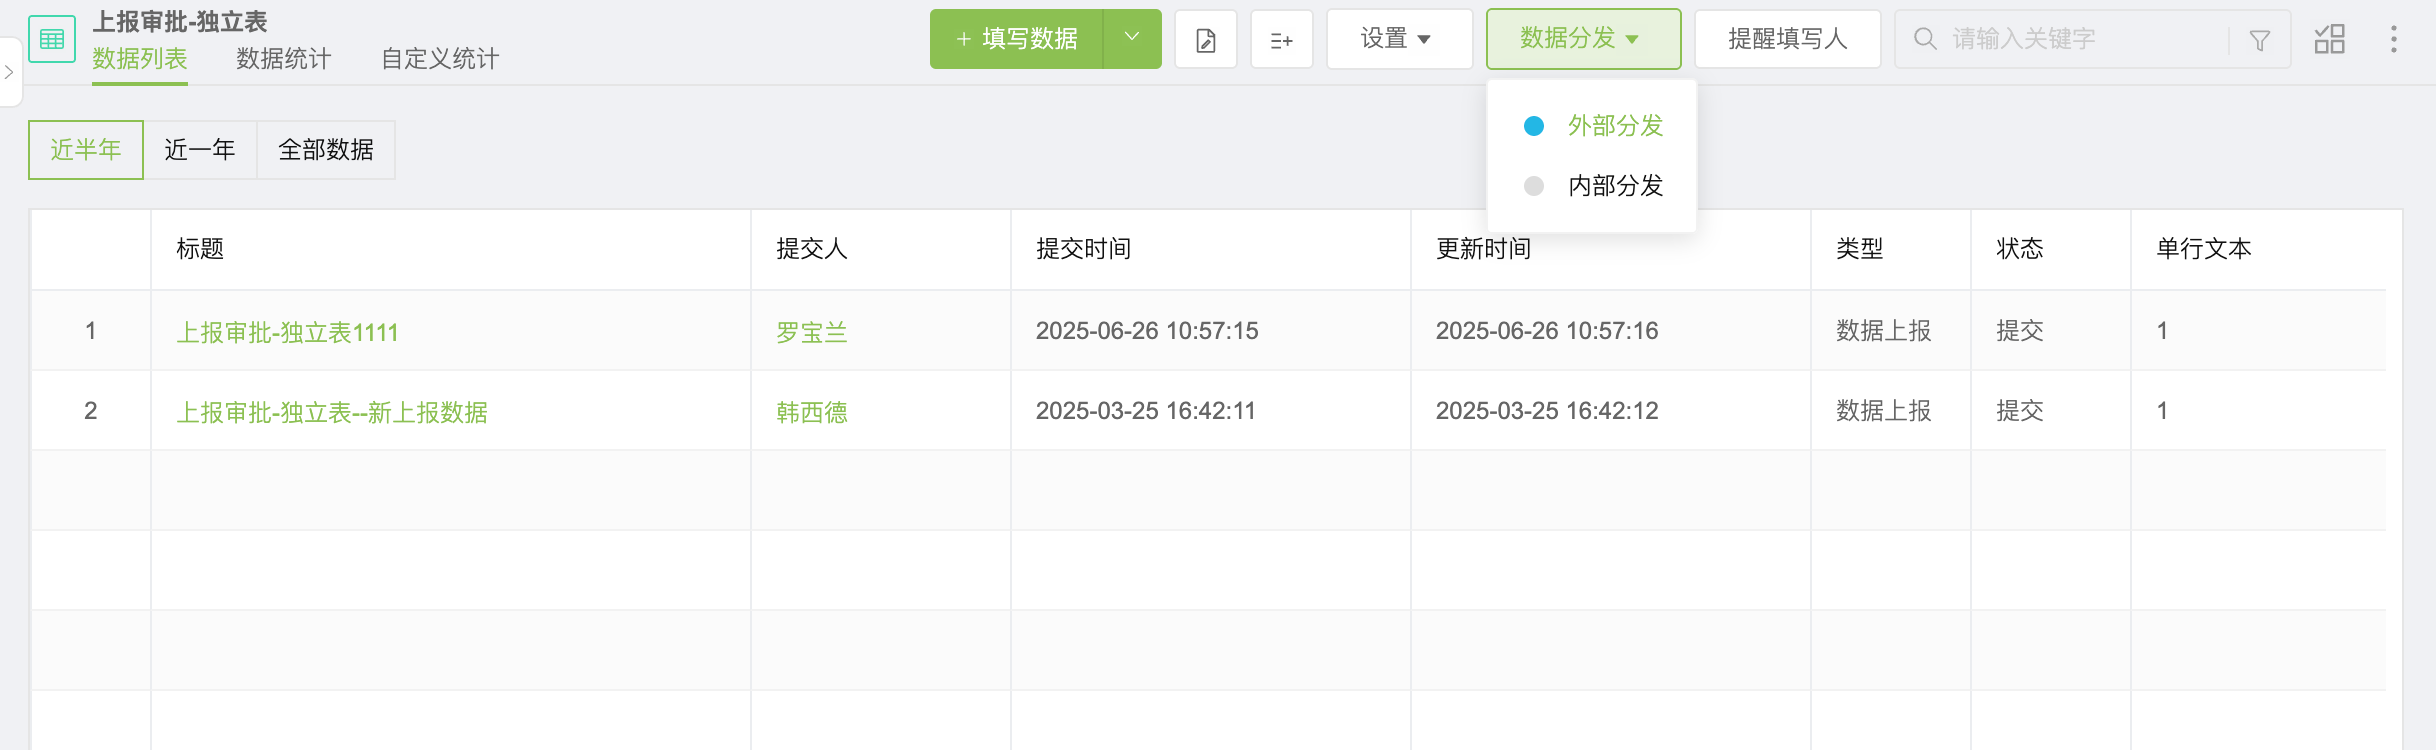Select the 近半年 time range
Image resolution: width=2436 pixels, height=750 pixels.
click(86, 150)
